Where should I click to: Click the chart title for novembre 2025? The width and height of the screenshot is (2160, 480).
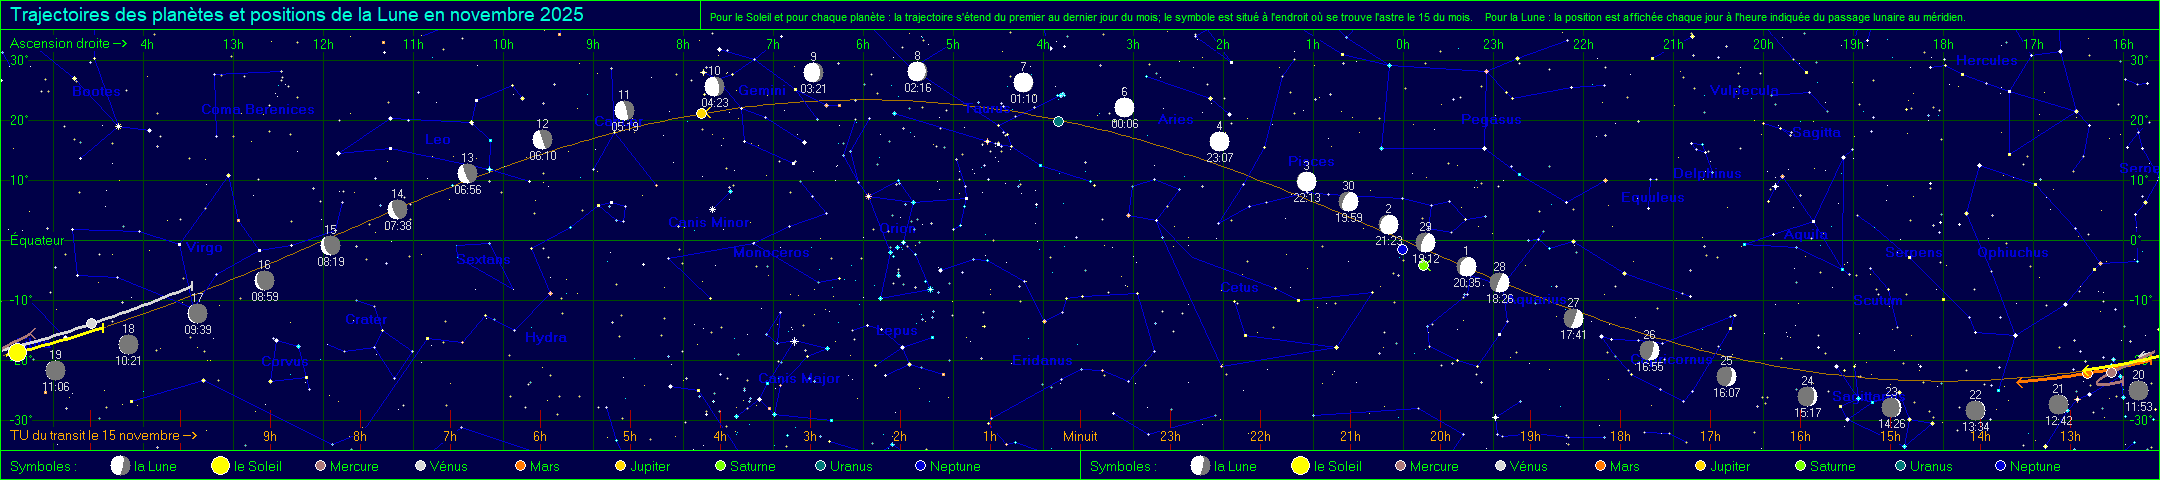pos(297,15)
